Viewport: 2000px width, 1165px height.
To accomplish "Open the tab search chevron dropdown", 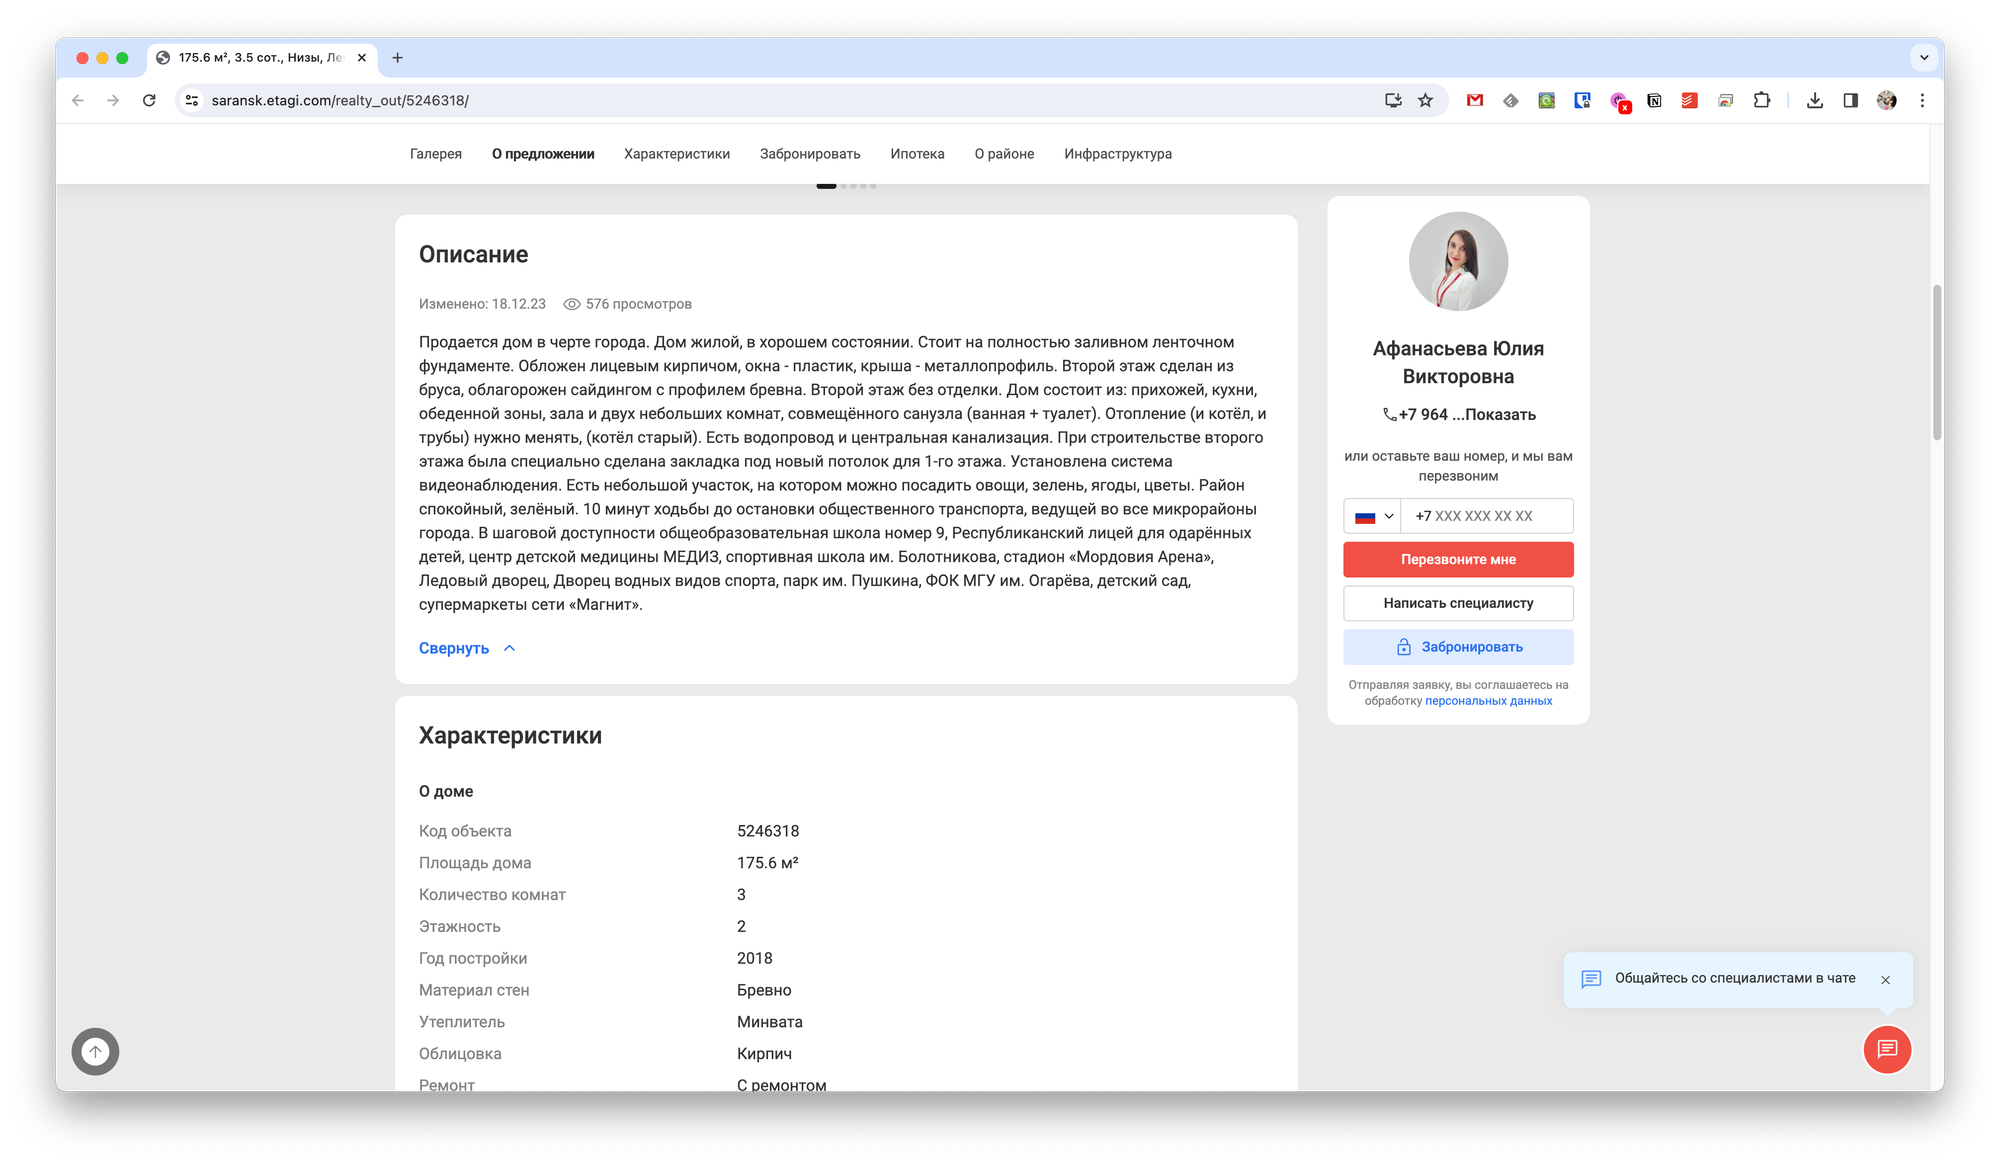I will [1924, 58].
